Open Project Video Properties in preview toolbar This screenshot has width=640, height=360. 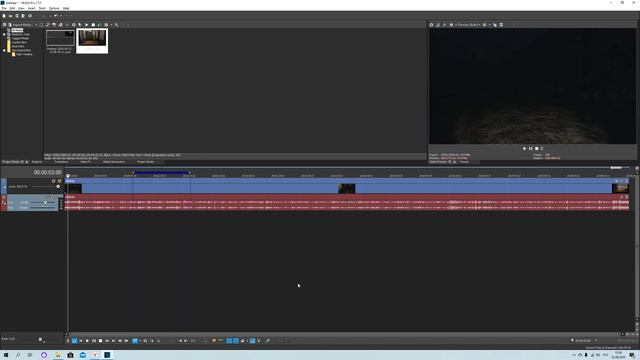click(431, 25)
